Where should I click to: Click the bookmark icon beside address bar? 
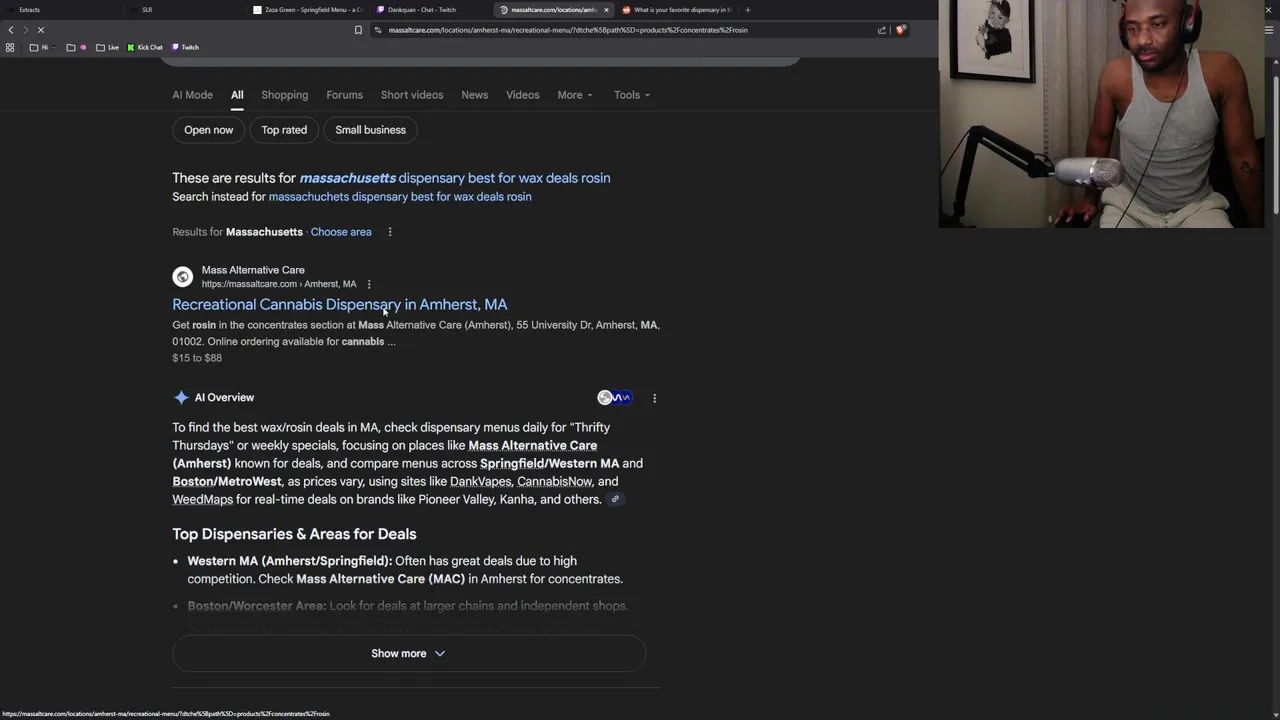point(358,30)
